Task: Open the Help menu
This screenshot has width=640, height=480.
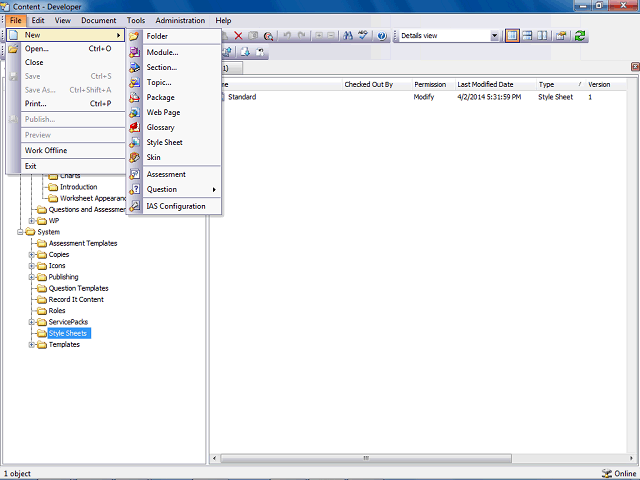Action: pos(223,20)
